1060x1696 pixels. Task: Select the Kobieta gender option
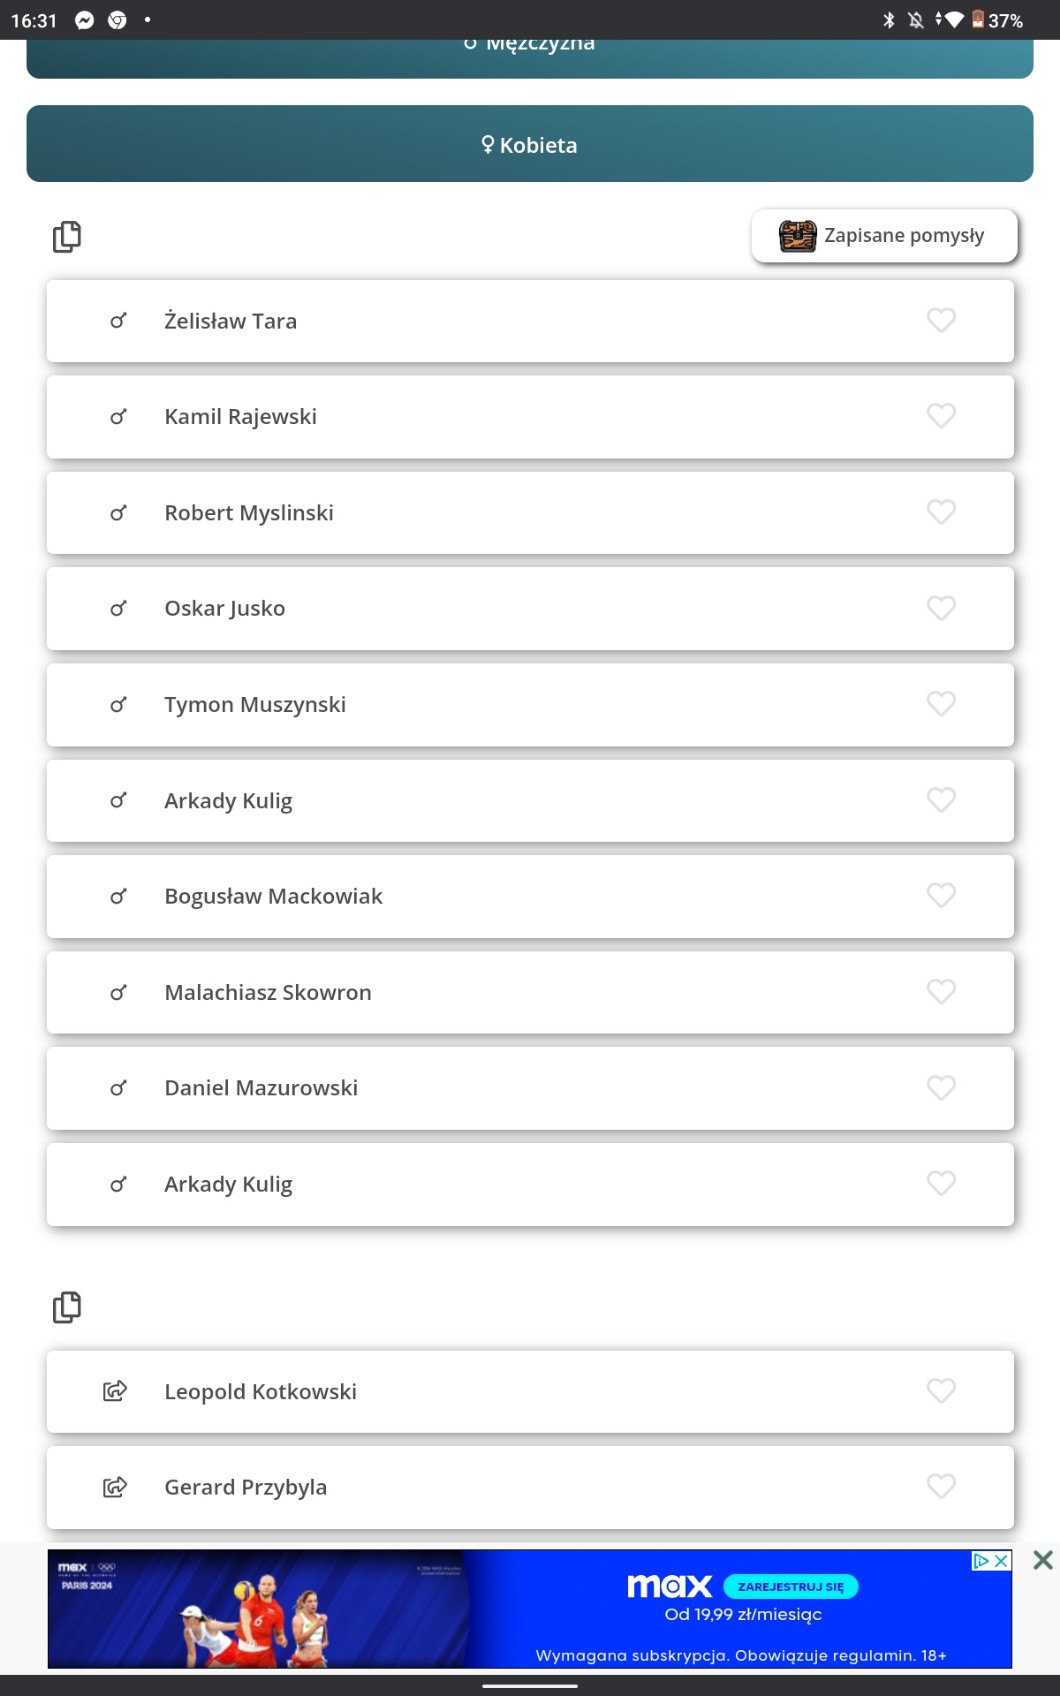pos(530,144)
